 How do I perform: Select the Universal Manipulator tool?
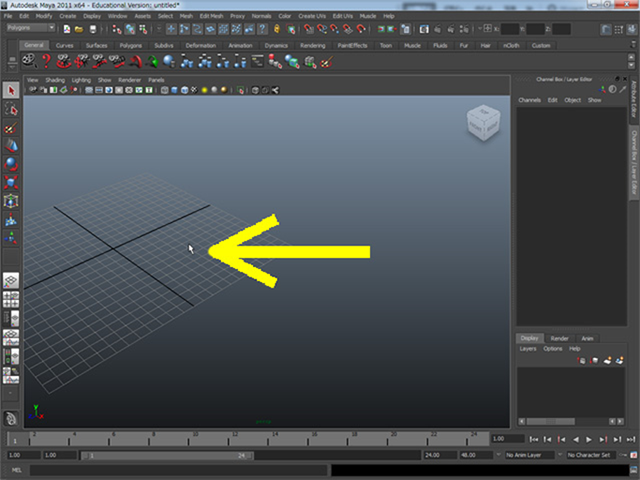(11, 201)
